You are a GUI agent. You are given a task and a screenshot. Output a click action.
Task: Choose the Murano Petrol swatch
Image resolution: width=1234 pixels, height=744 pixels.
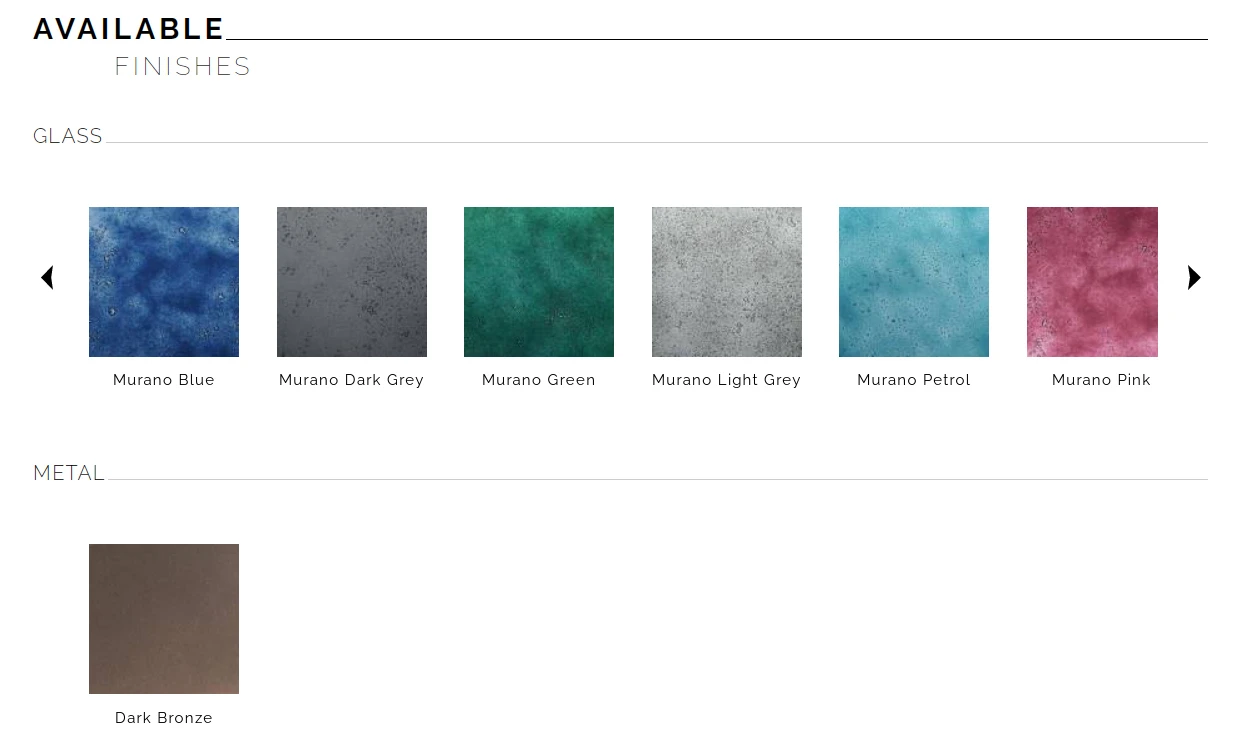point(914,282)
